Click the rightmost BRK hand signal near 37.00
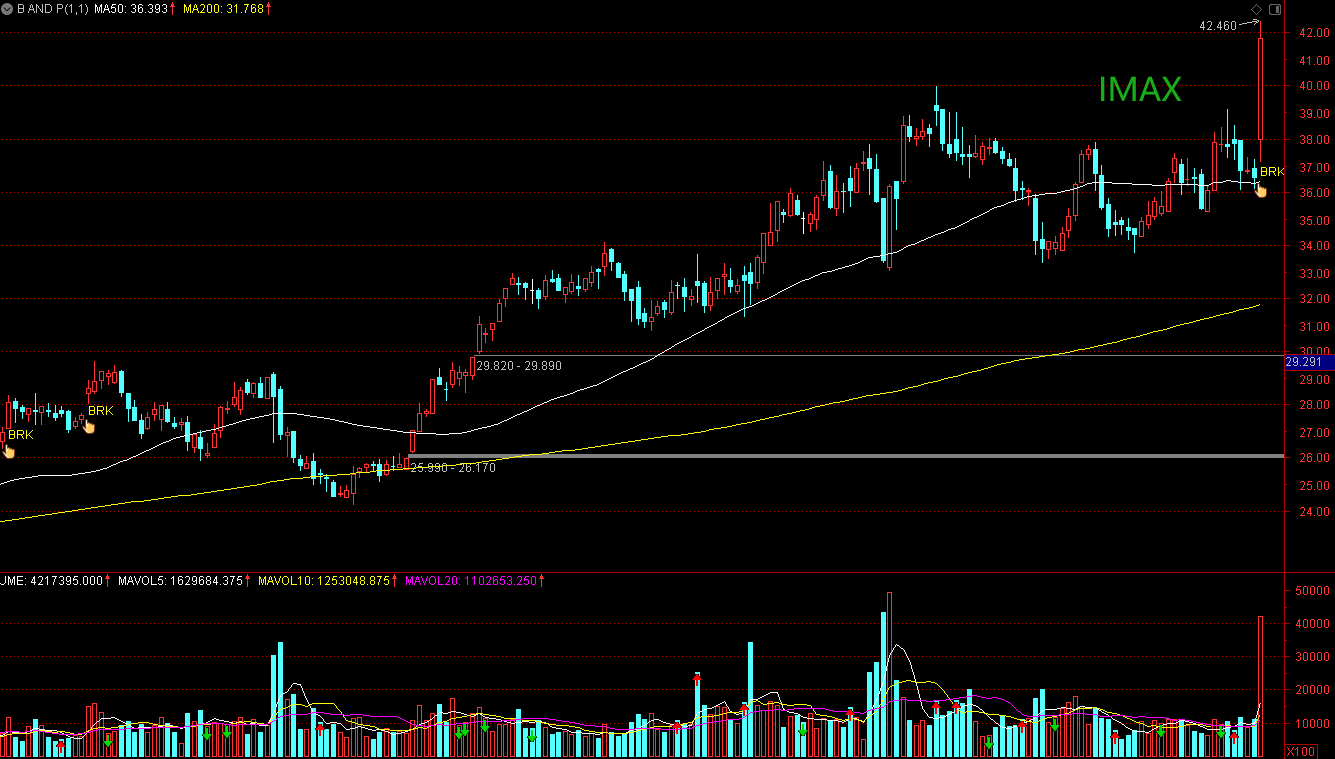1335x759 pixels. [x=1261, y=189]
